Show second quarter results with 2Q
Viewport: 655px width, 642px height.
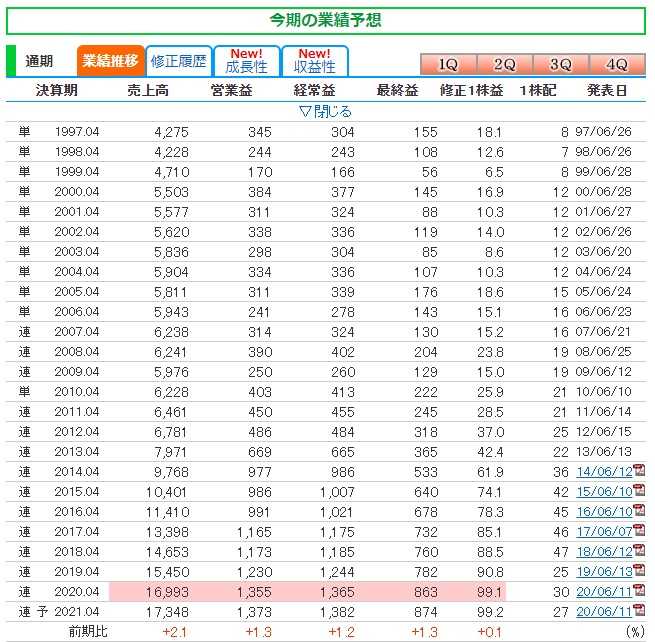[x=504, y=64]
